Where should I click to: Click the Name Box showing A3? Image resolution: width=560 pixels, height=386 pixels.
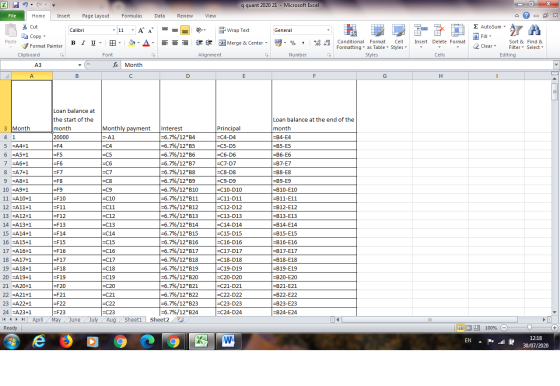[39, 65]
